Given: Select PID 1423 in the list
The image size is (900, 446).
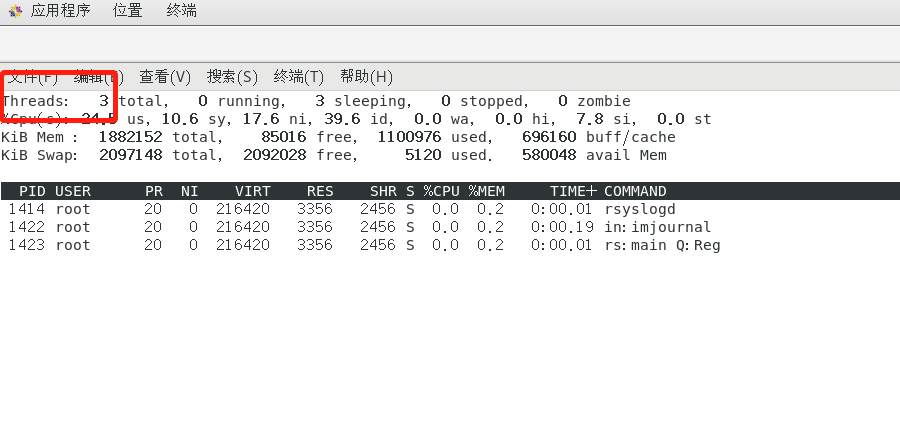Looking at the screenshot, I should (x=27, y=245).
